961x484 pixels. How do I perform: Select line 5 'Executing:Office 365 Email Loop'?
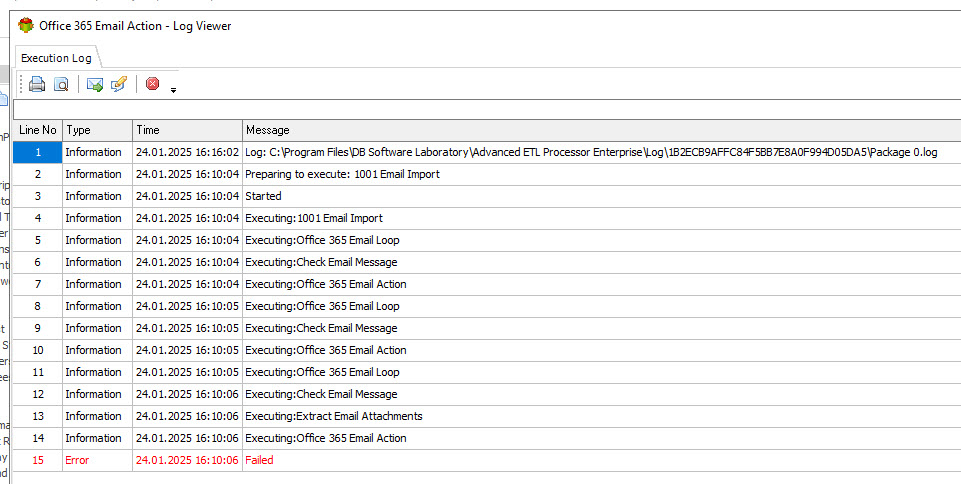(322, 240)
